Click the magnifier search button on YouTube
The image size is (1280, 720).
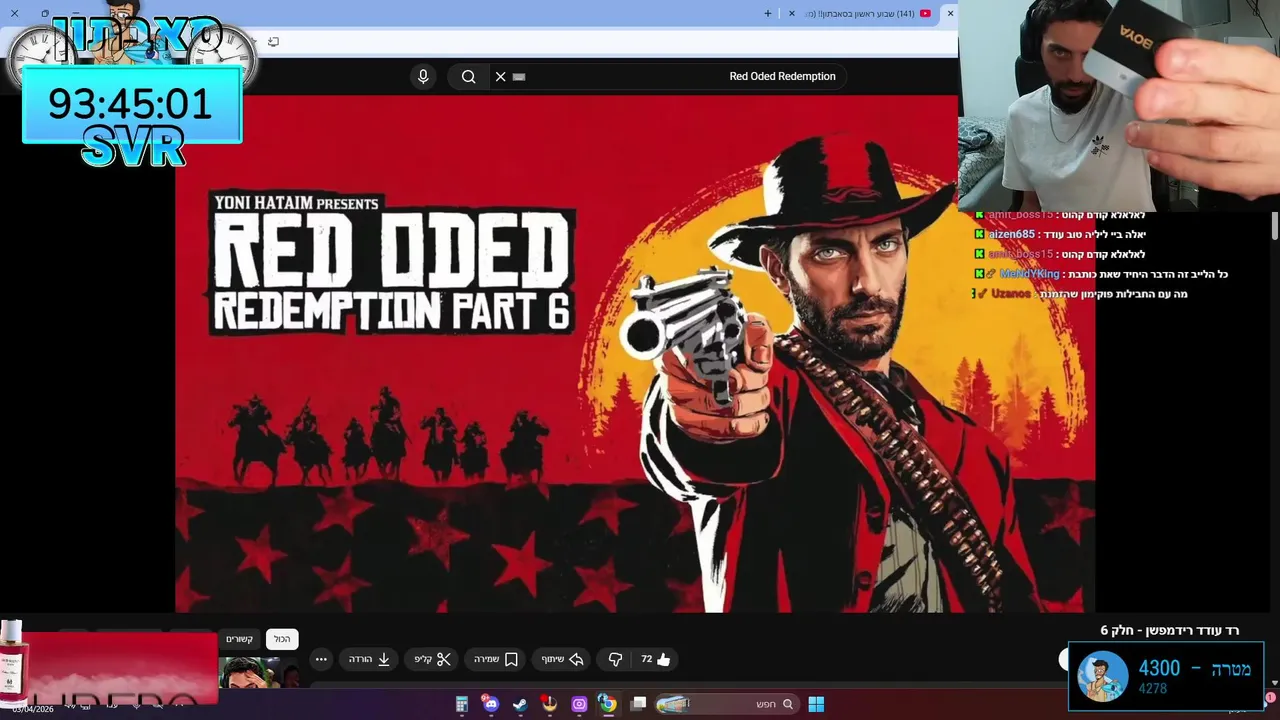coord(468,76)
